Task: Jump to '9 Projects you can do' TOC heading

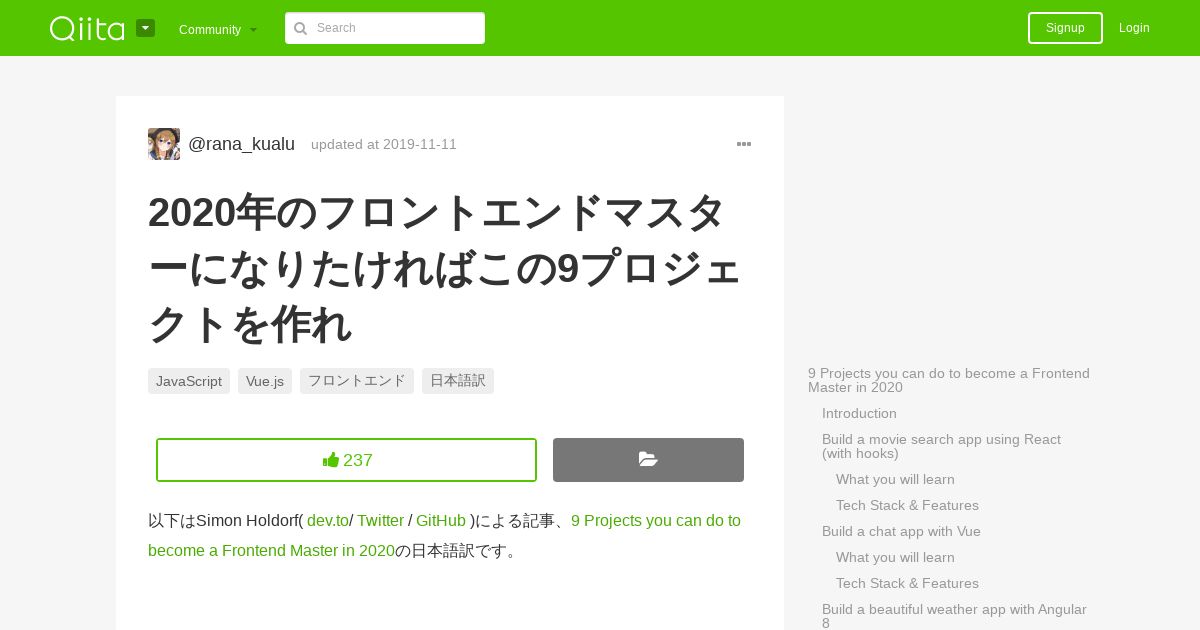Action: coord(949,380)
